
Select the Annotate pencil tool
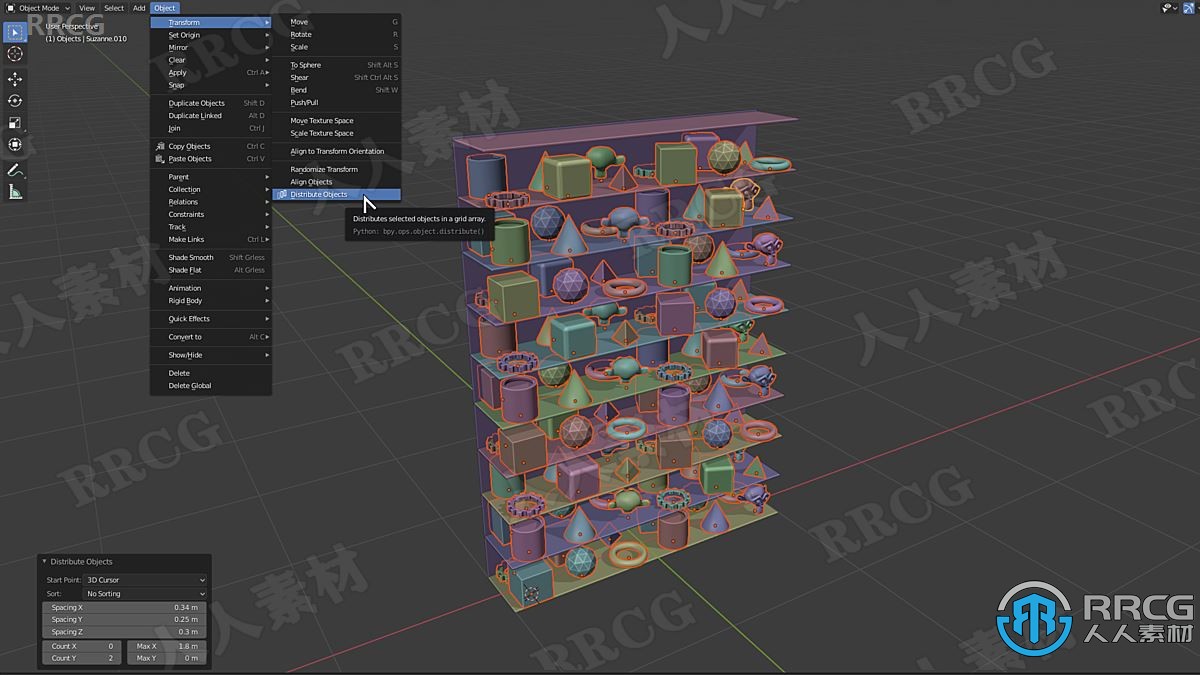pyautogui.click(x=15, y=170)
